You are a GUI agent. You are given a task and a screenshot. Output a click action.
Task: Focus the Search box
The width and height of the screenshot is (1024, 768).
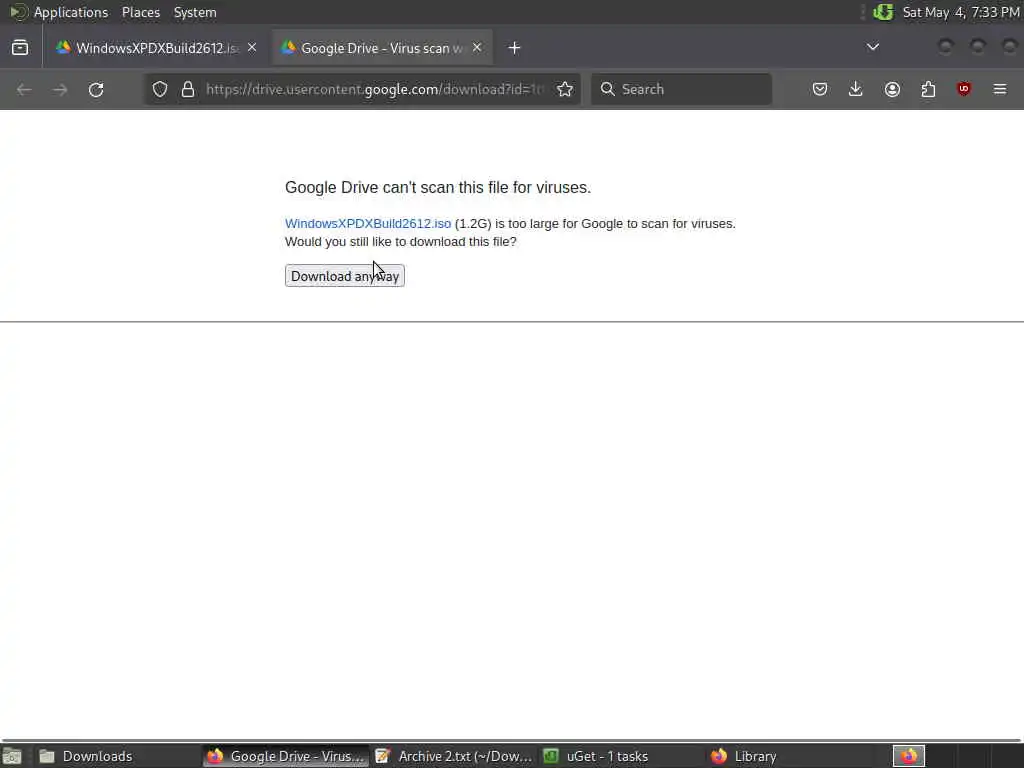click(x=681, y=89)
